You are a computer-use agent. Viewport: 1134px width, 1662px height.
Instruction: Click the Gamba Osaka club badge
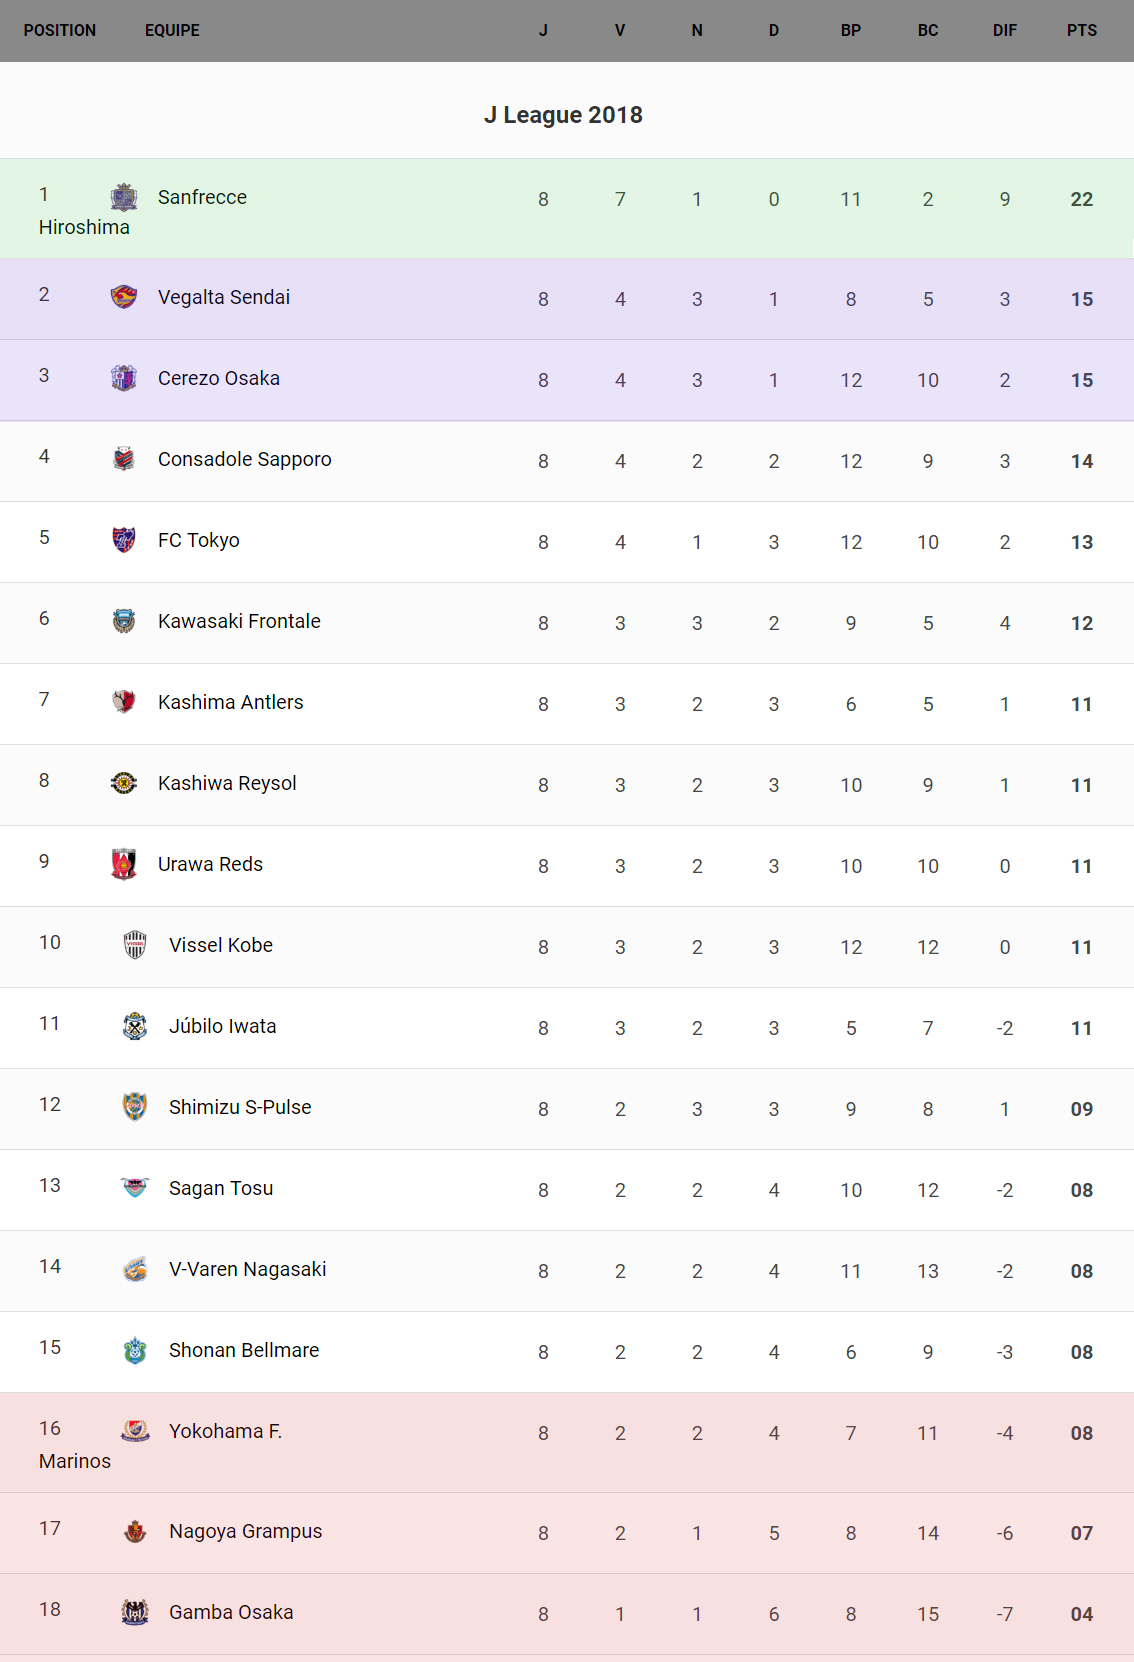point(135,1612)
